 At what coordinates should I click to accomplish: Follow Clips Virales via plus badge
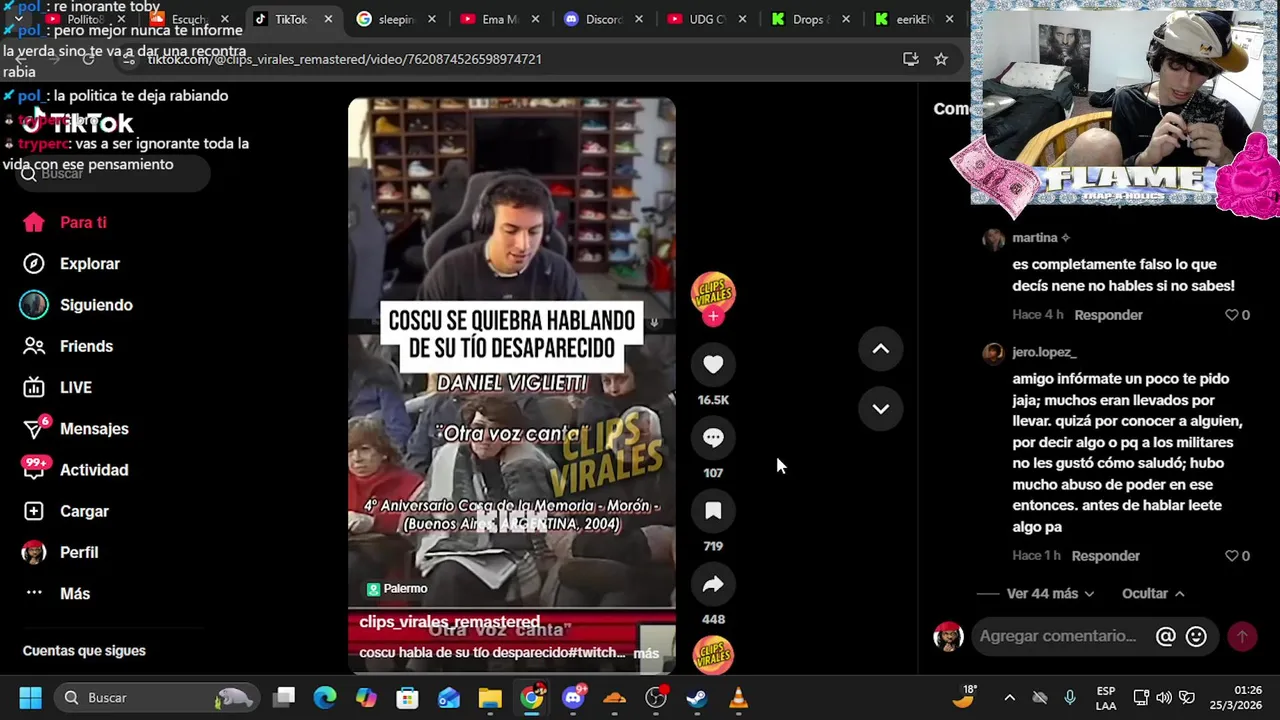pyautogui.click(x=713, y=316)
